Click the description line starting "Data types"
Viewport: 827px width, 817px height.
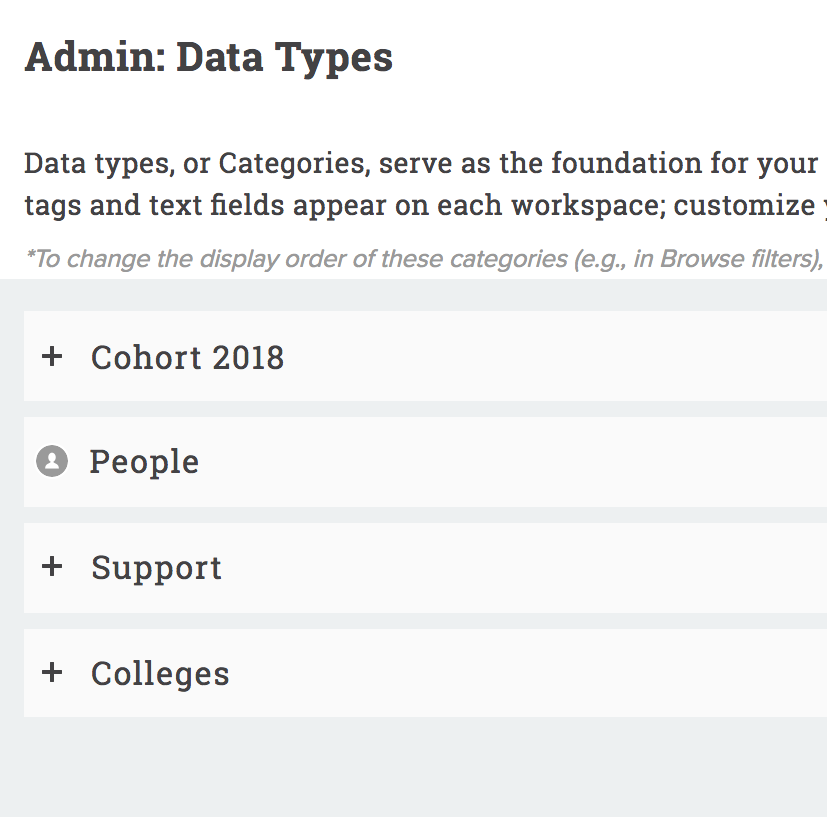[420, 163]
